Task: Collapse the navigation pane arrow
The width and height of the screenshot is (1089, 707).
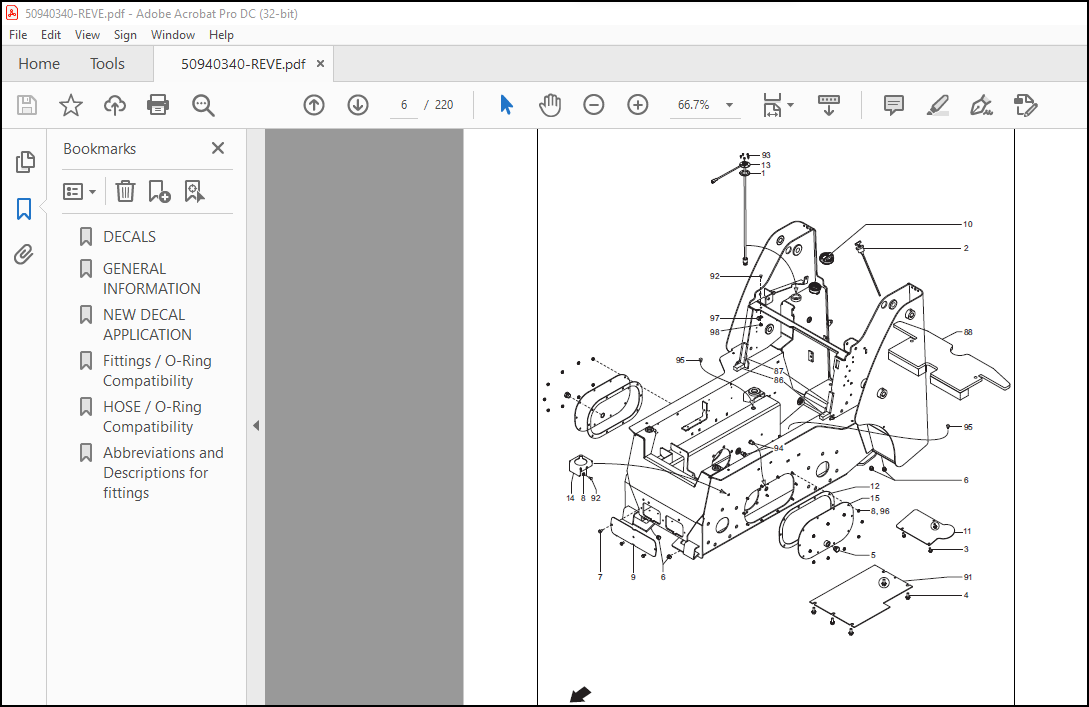Action: coord(256,425)
